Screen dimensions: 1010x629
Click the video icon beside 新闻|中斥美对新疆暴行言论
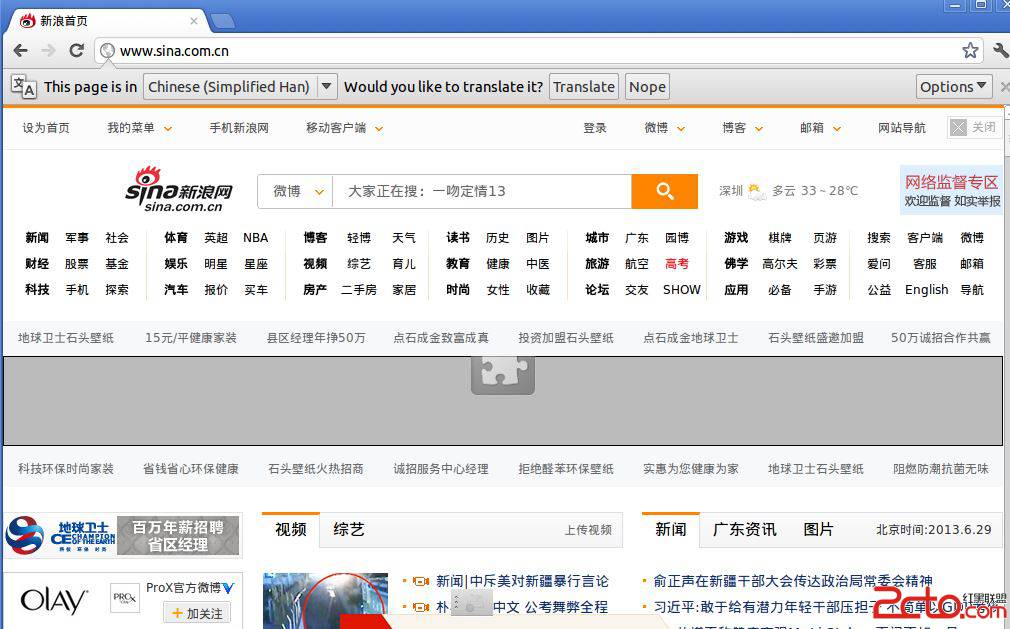421,581
